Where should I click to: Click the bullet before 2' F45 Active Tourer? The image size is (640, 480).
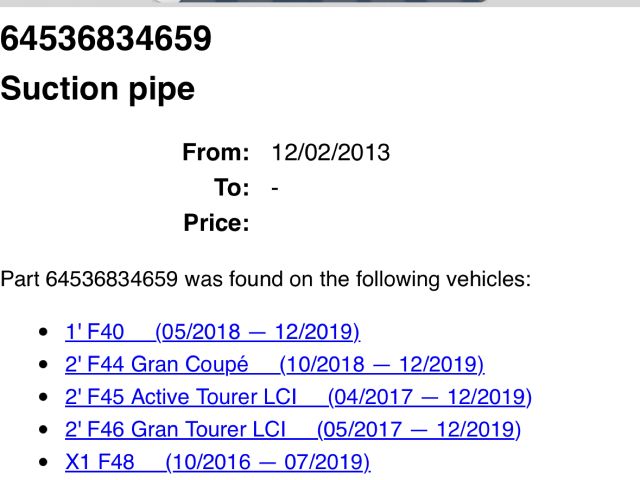pyautogui.click(x=42, y=398)
